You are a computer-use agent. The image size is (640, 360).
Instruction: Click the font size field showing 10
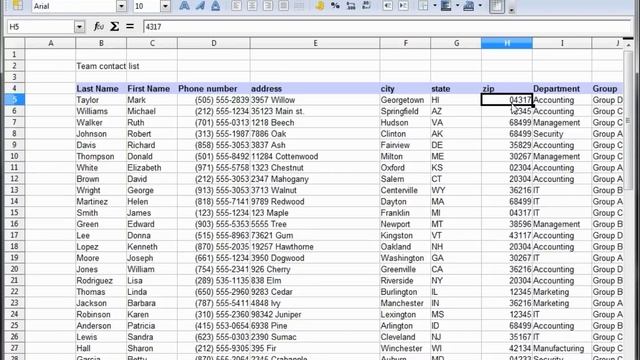click(147, 6)
